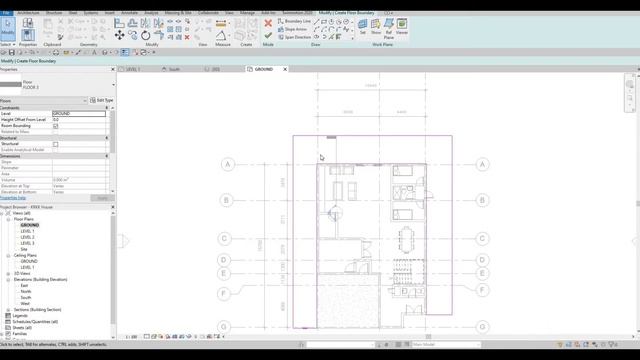Click the Height Offset From Level field
This screenshot has height=360, width=640.
(79, 120)
